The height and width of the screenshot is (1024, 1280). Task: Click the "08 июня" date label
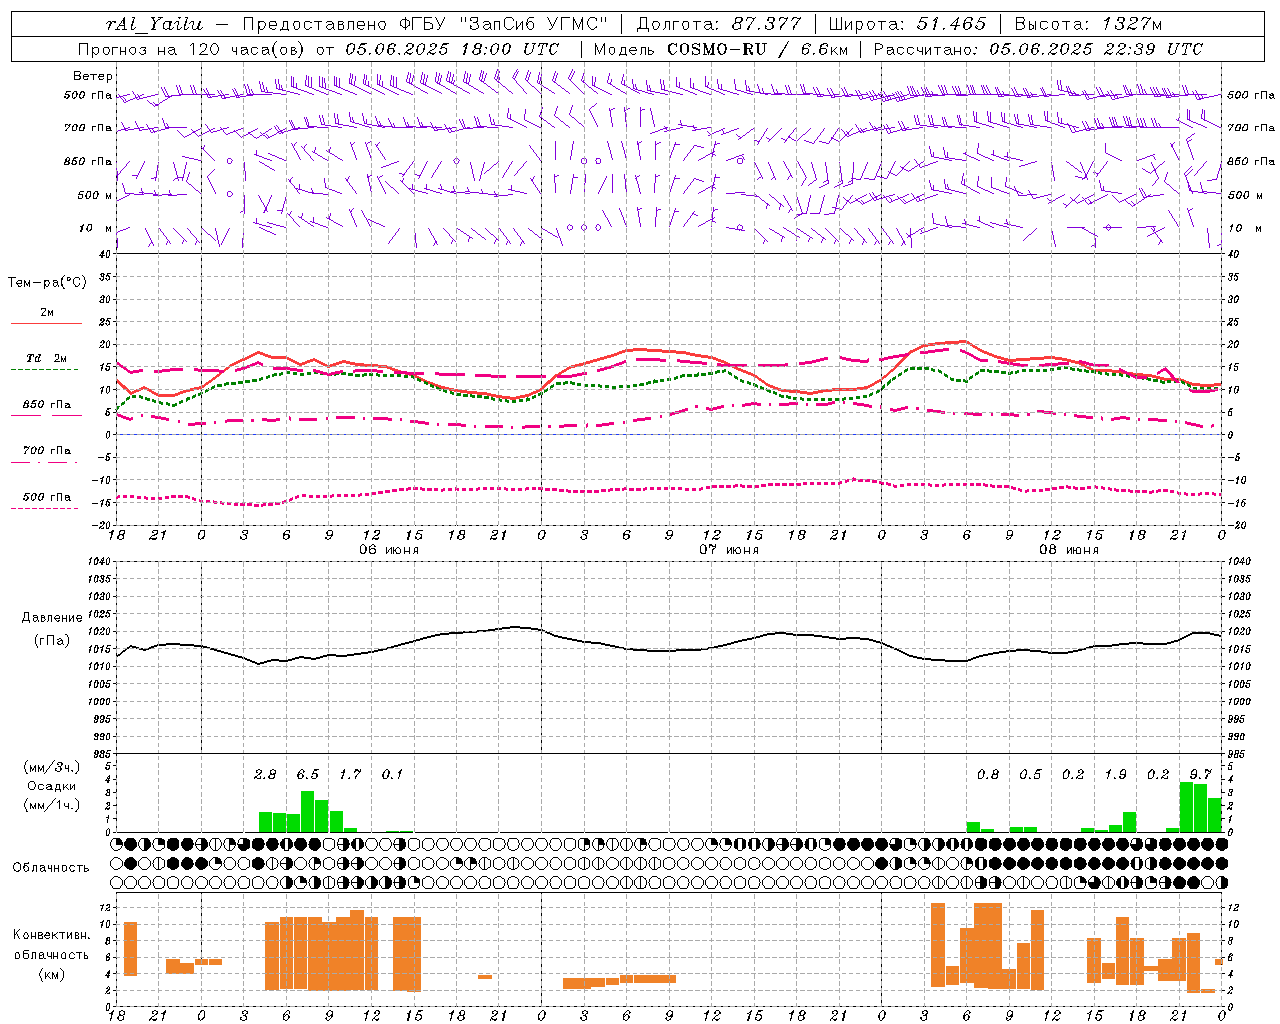pos(1069,550)
